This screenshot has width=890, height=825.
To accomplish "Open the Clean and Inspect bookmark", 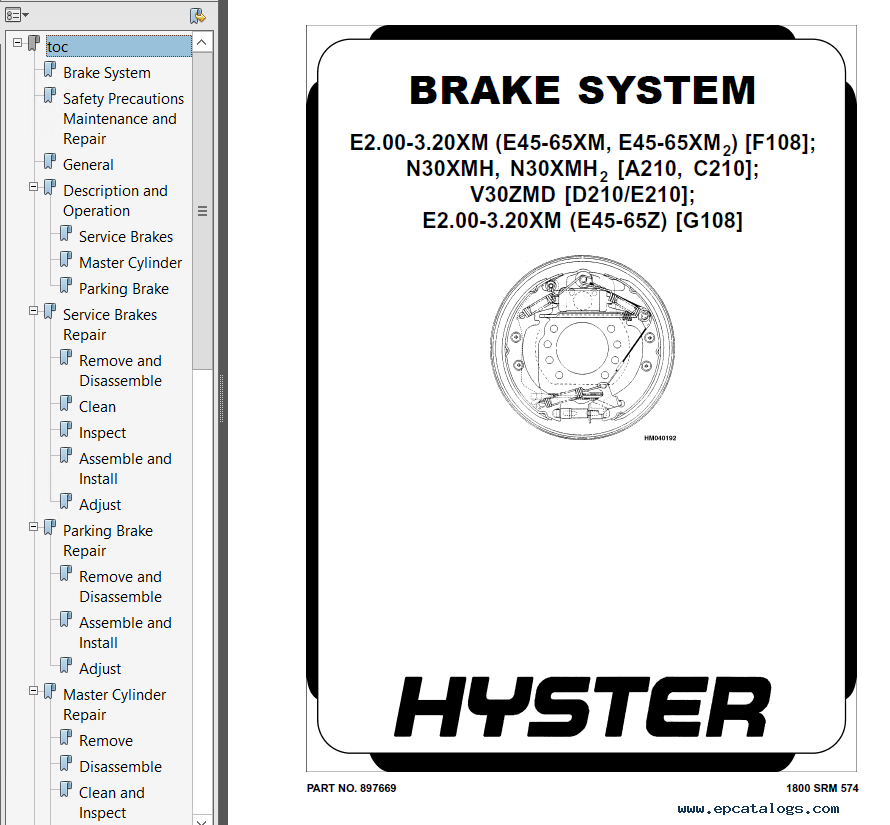I will 112,803.
